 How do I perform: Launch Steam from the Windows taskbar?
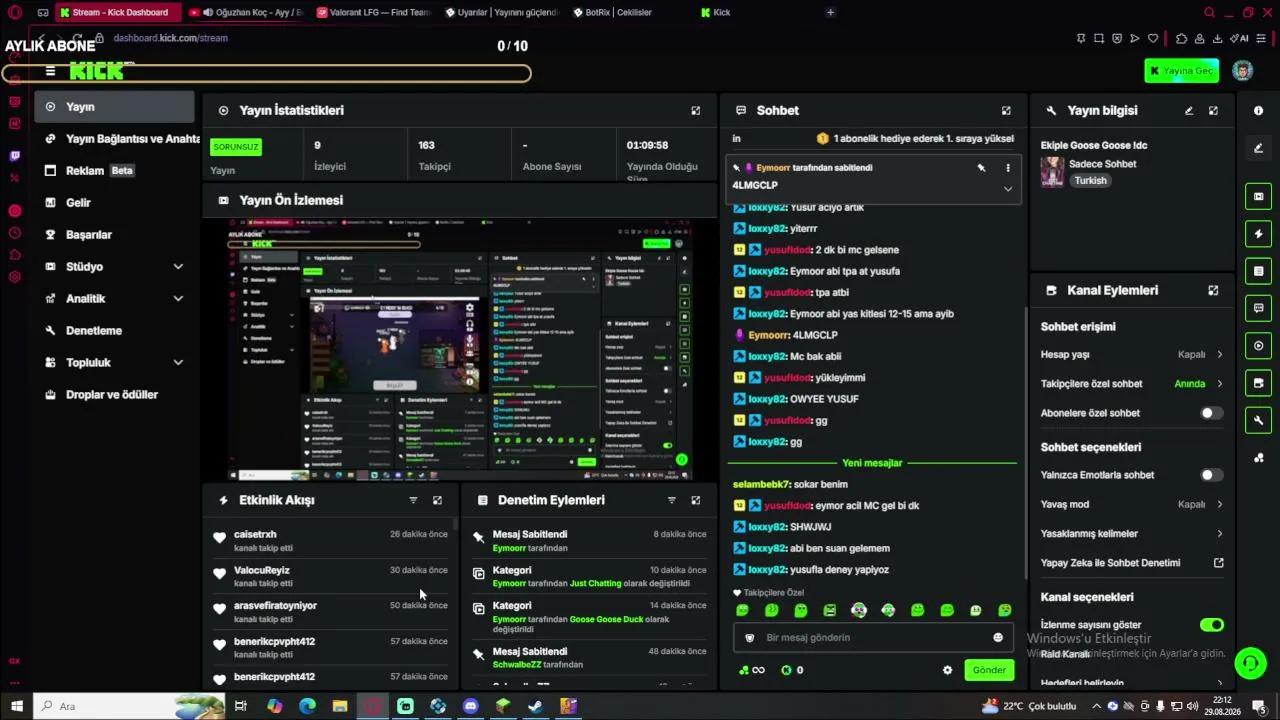[536, 706]
